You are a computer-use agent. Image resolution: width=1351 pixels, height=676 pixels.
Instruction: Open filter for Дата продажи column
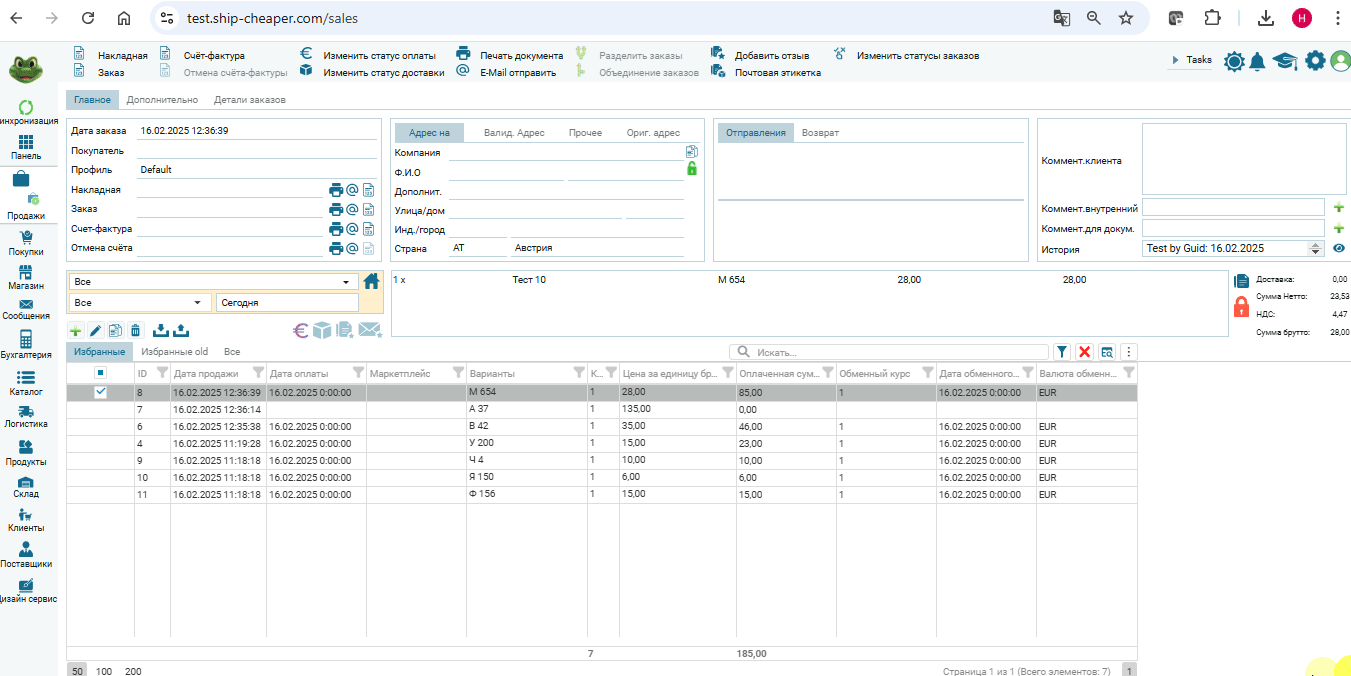tap(259, 373)
